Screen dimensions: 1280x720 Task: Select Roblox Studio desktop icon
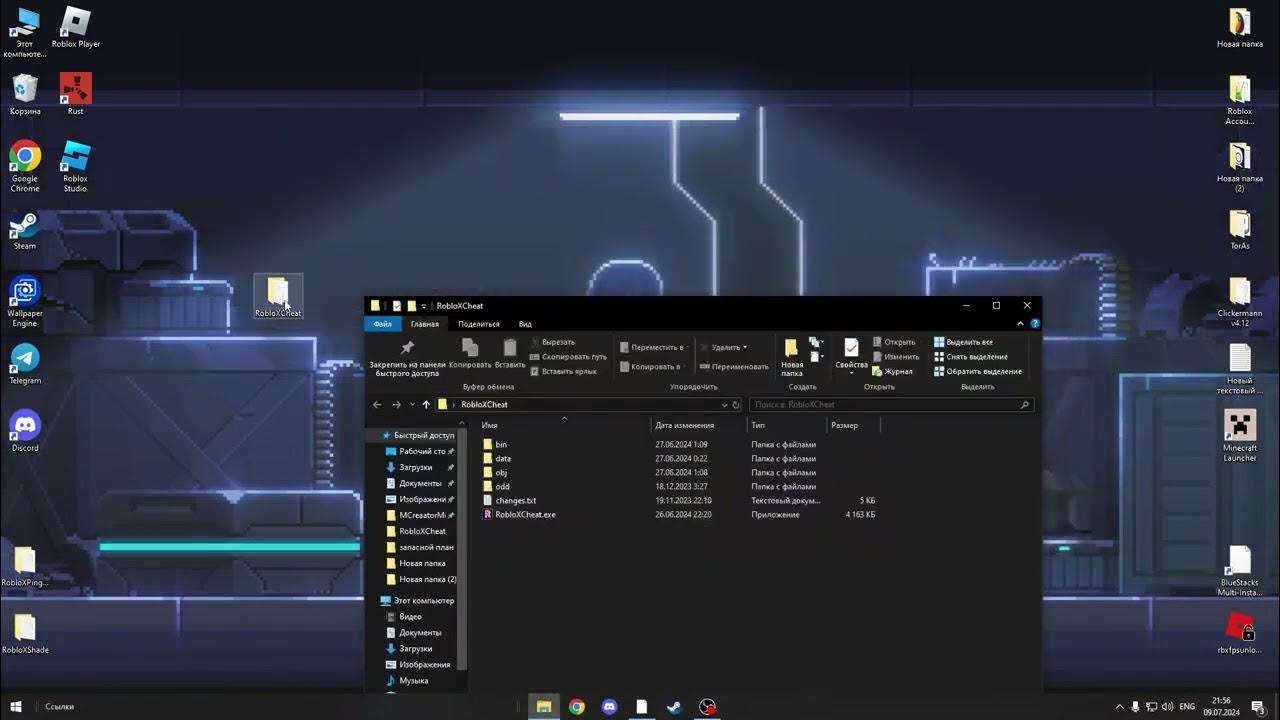tap(75, 166)
